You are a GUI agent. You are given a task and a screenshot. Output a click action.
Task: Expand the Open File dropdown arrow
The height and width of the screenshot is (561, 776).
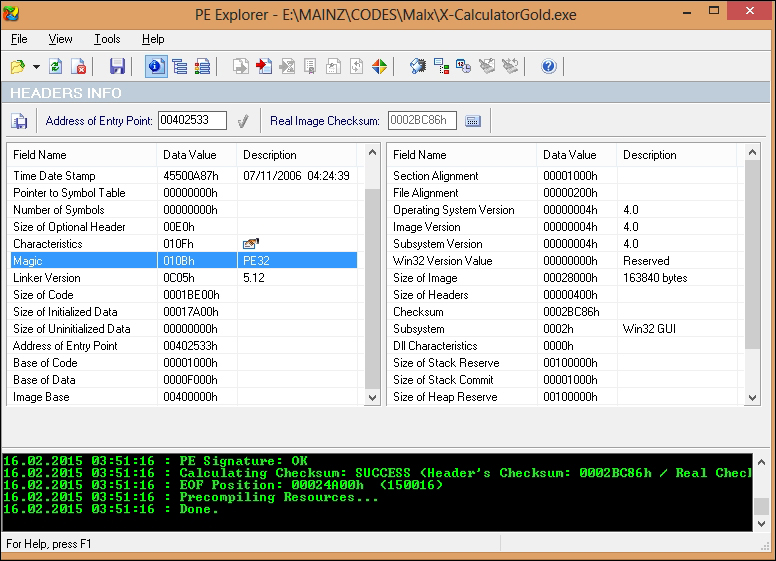click(36, 67)
